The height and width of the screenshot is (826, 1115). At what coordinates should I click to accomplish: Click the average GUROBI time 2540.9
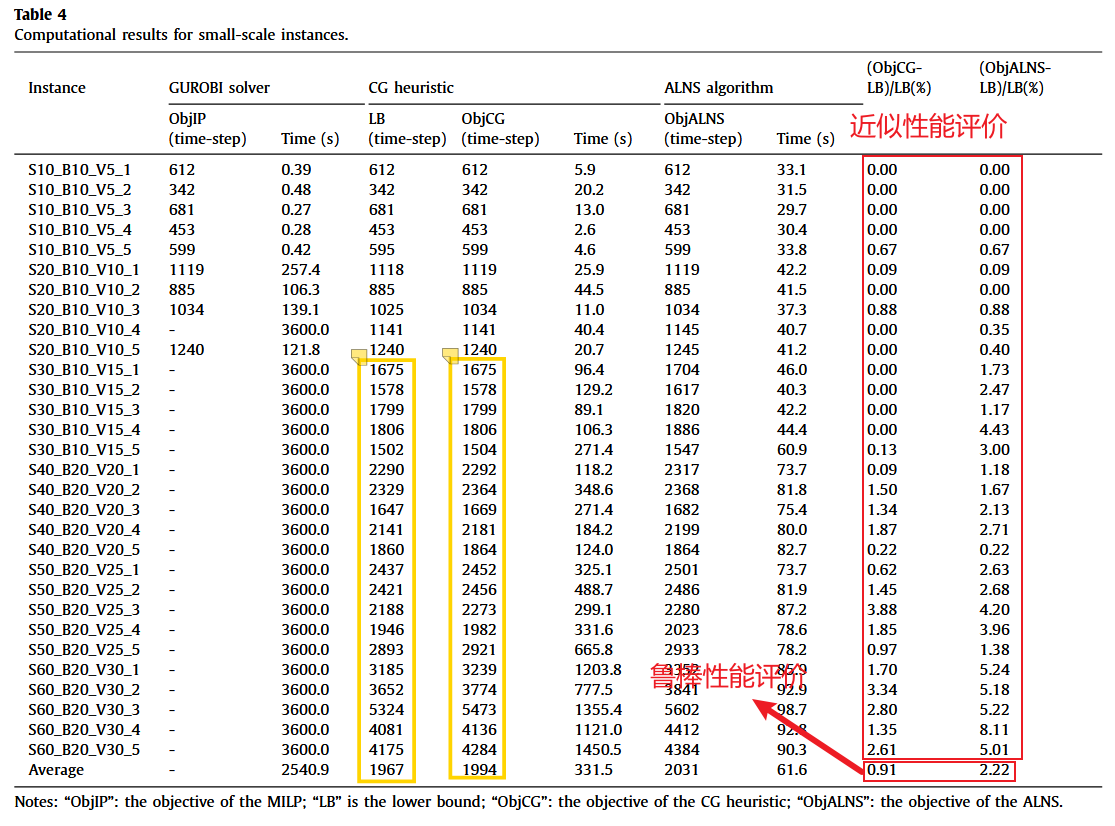pos(305,770)
